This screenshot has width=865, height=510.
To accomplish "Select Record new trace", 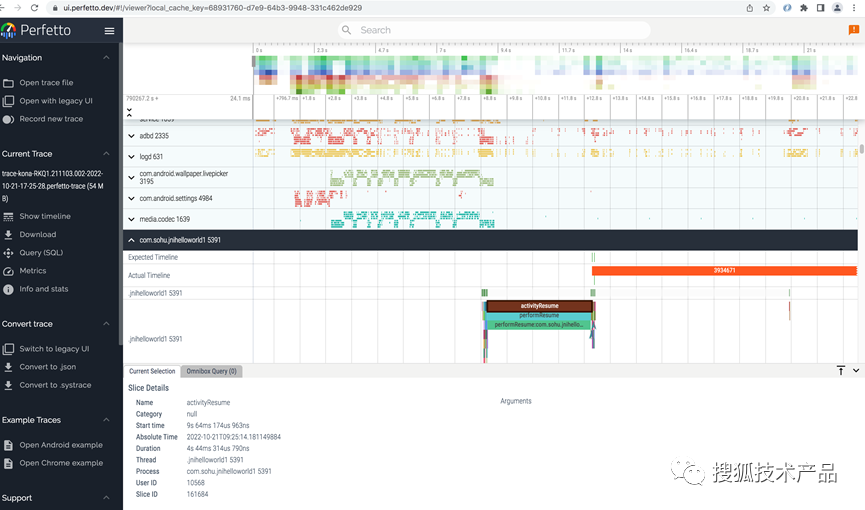I will point(51,119).
